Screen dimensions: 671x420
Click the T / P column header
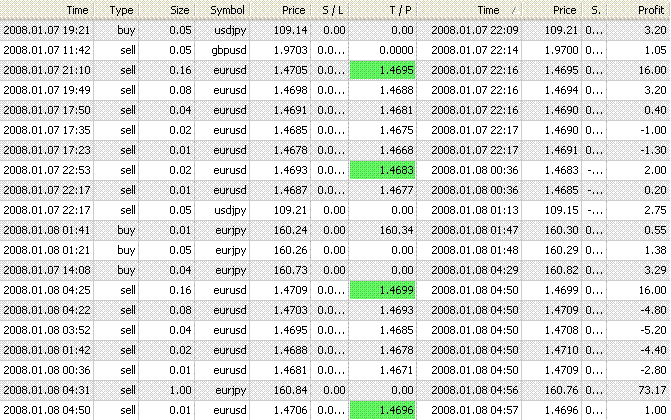383,10
